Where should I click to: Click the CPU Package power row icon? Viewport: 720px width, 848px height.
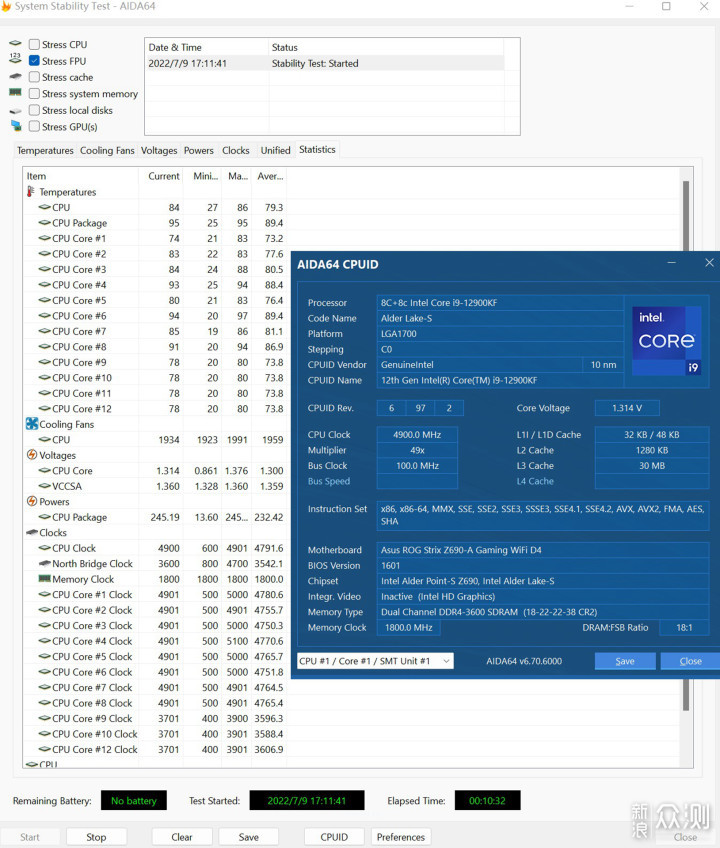(45, 516)
